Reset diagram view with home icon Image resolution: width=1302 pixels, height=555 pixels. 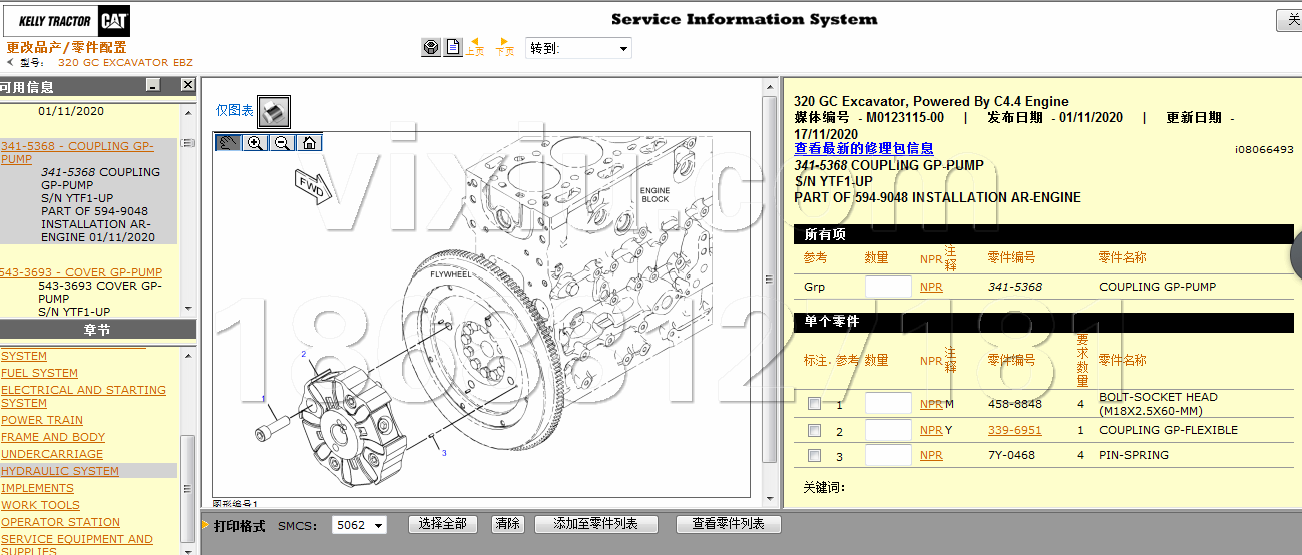310,143
